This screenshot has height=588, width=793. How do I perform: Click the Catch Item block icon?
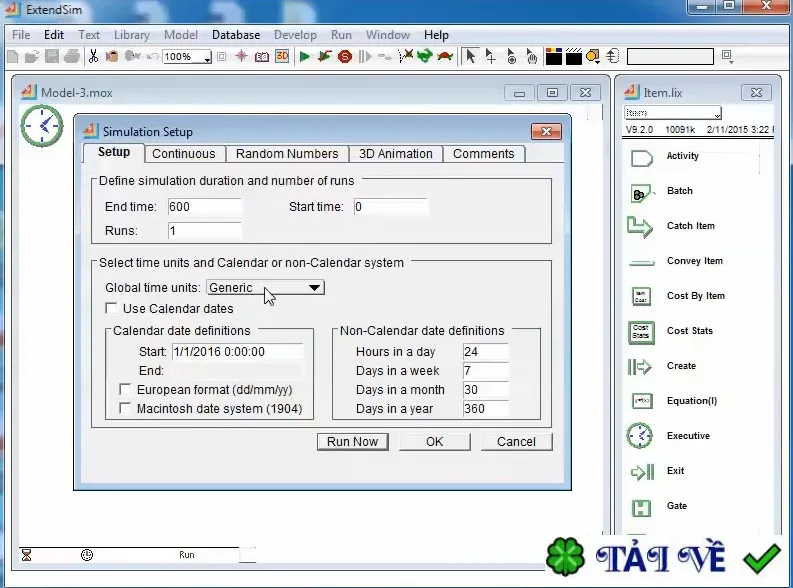[x=640, y=228]
